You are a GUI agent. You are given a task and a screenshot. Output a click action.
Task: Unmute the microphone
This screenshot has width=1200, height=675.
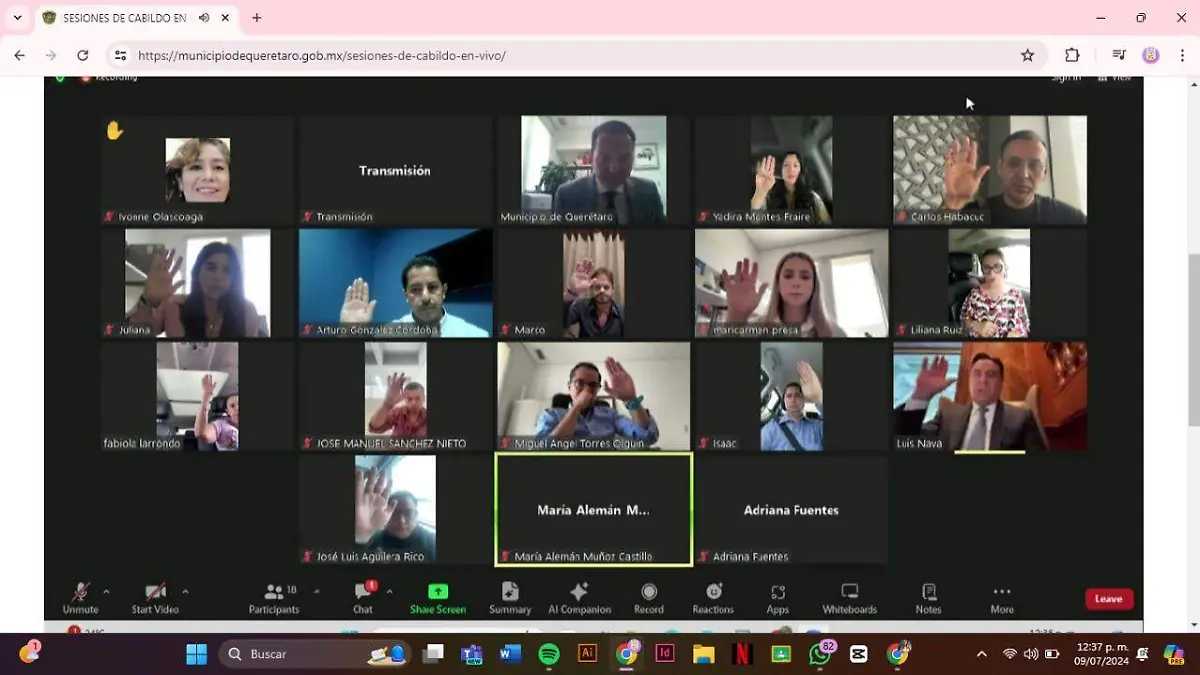[81, 592]
